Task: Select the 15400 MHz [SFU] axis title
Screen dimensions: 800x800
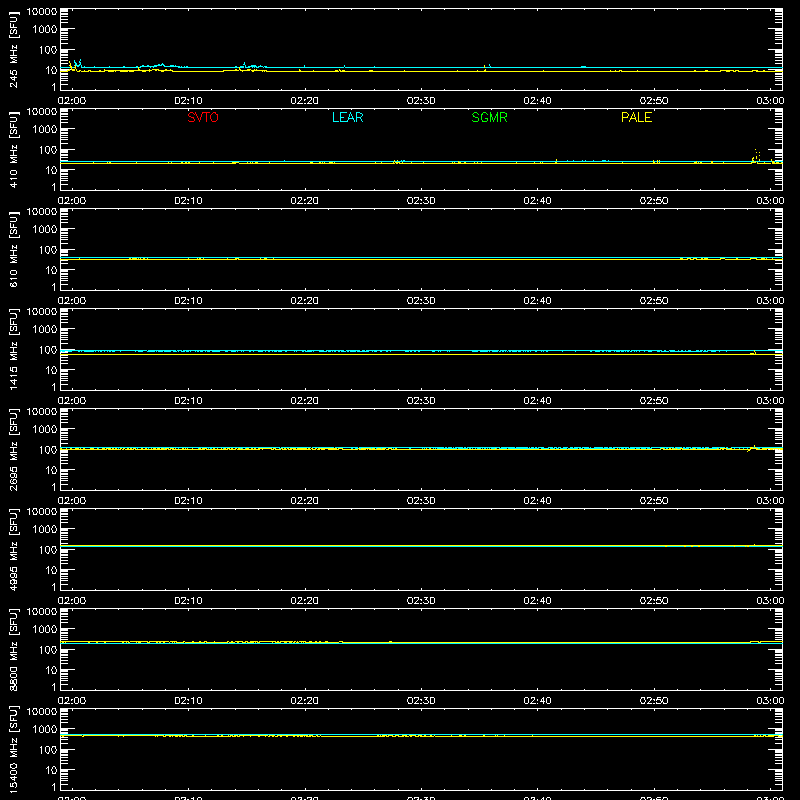Action: [14, 749]
